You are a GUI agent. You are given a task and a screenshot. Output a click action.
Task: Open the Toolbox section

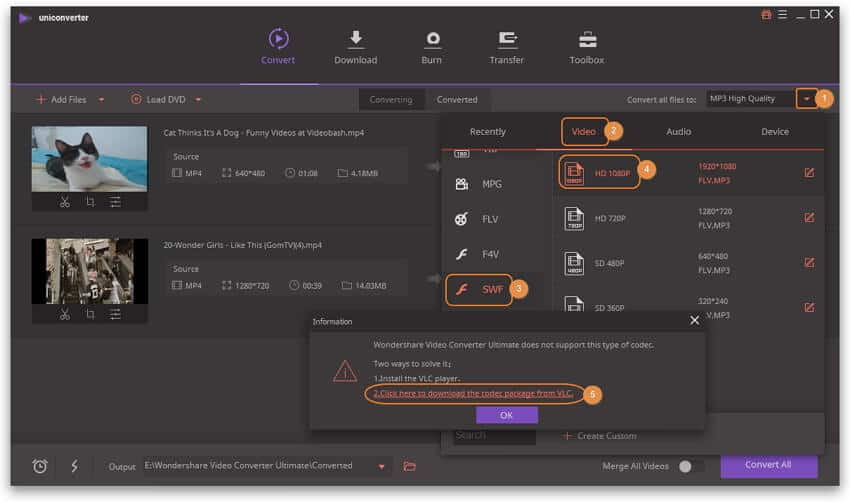(x=587, y=48)
